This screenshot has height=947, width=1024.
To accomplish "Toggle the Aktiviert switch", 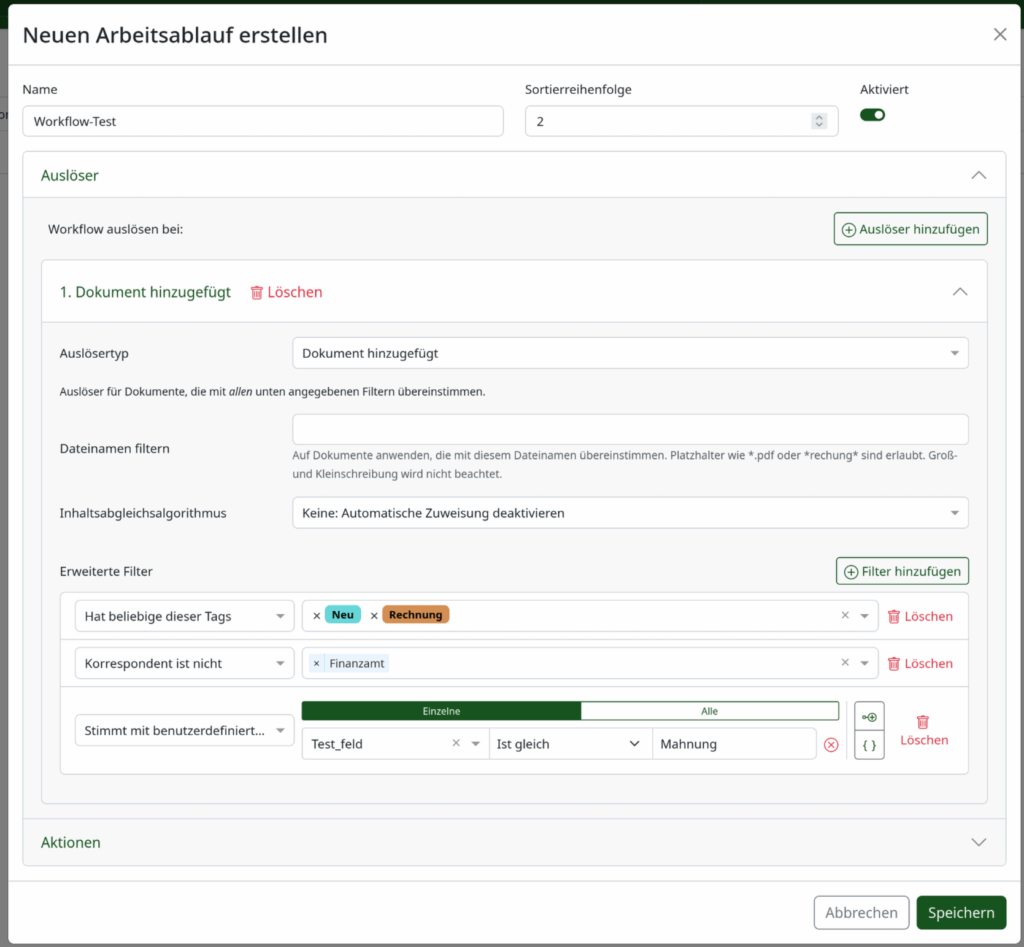I will coord(873,115).
